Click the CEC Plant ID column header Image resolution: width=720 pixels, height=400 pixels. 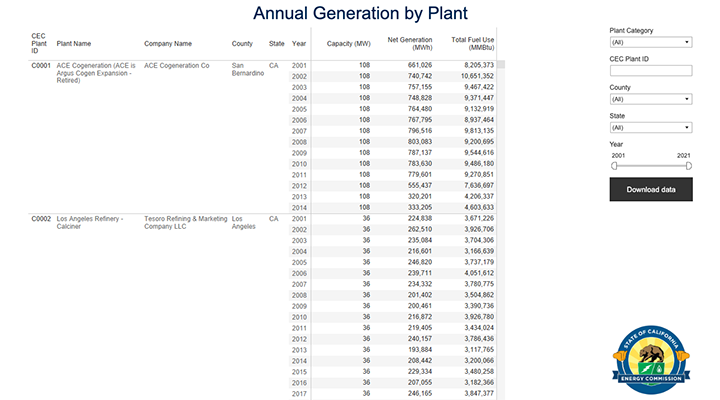[x=39, y=44]
